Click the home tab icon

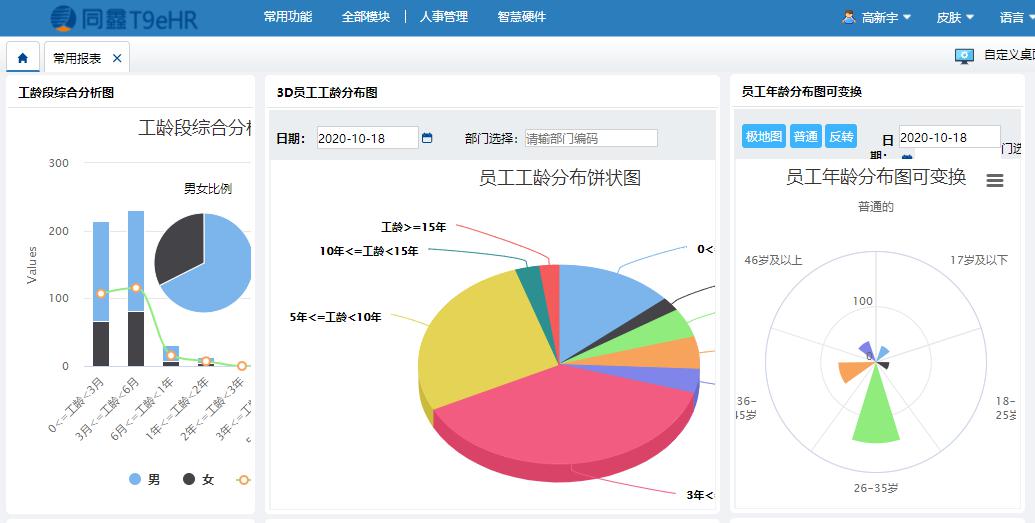click(23, 58)
